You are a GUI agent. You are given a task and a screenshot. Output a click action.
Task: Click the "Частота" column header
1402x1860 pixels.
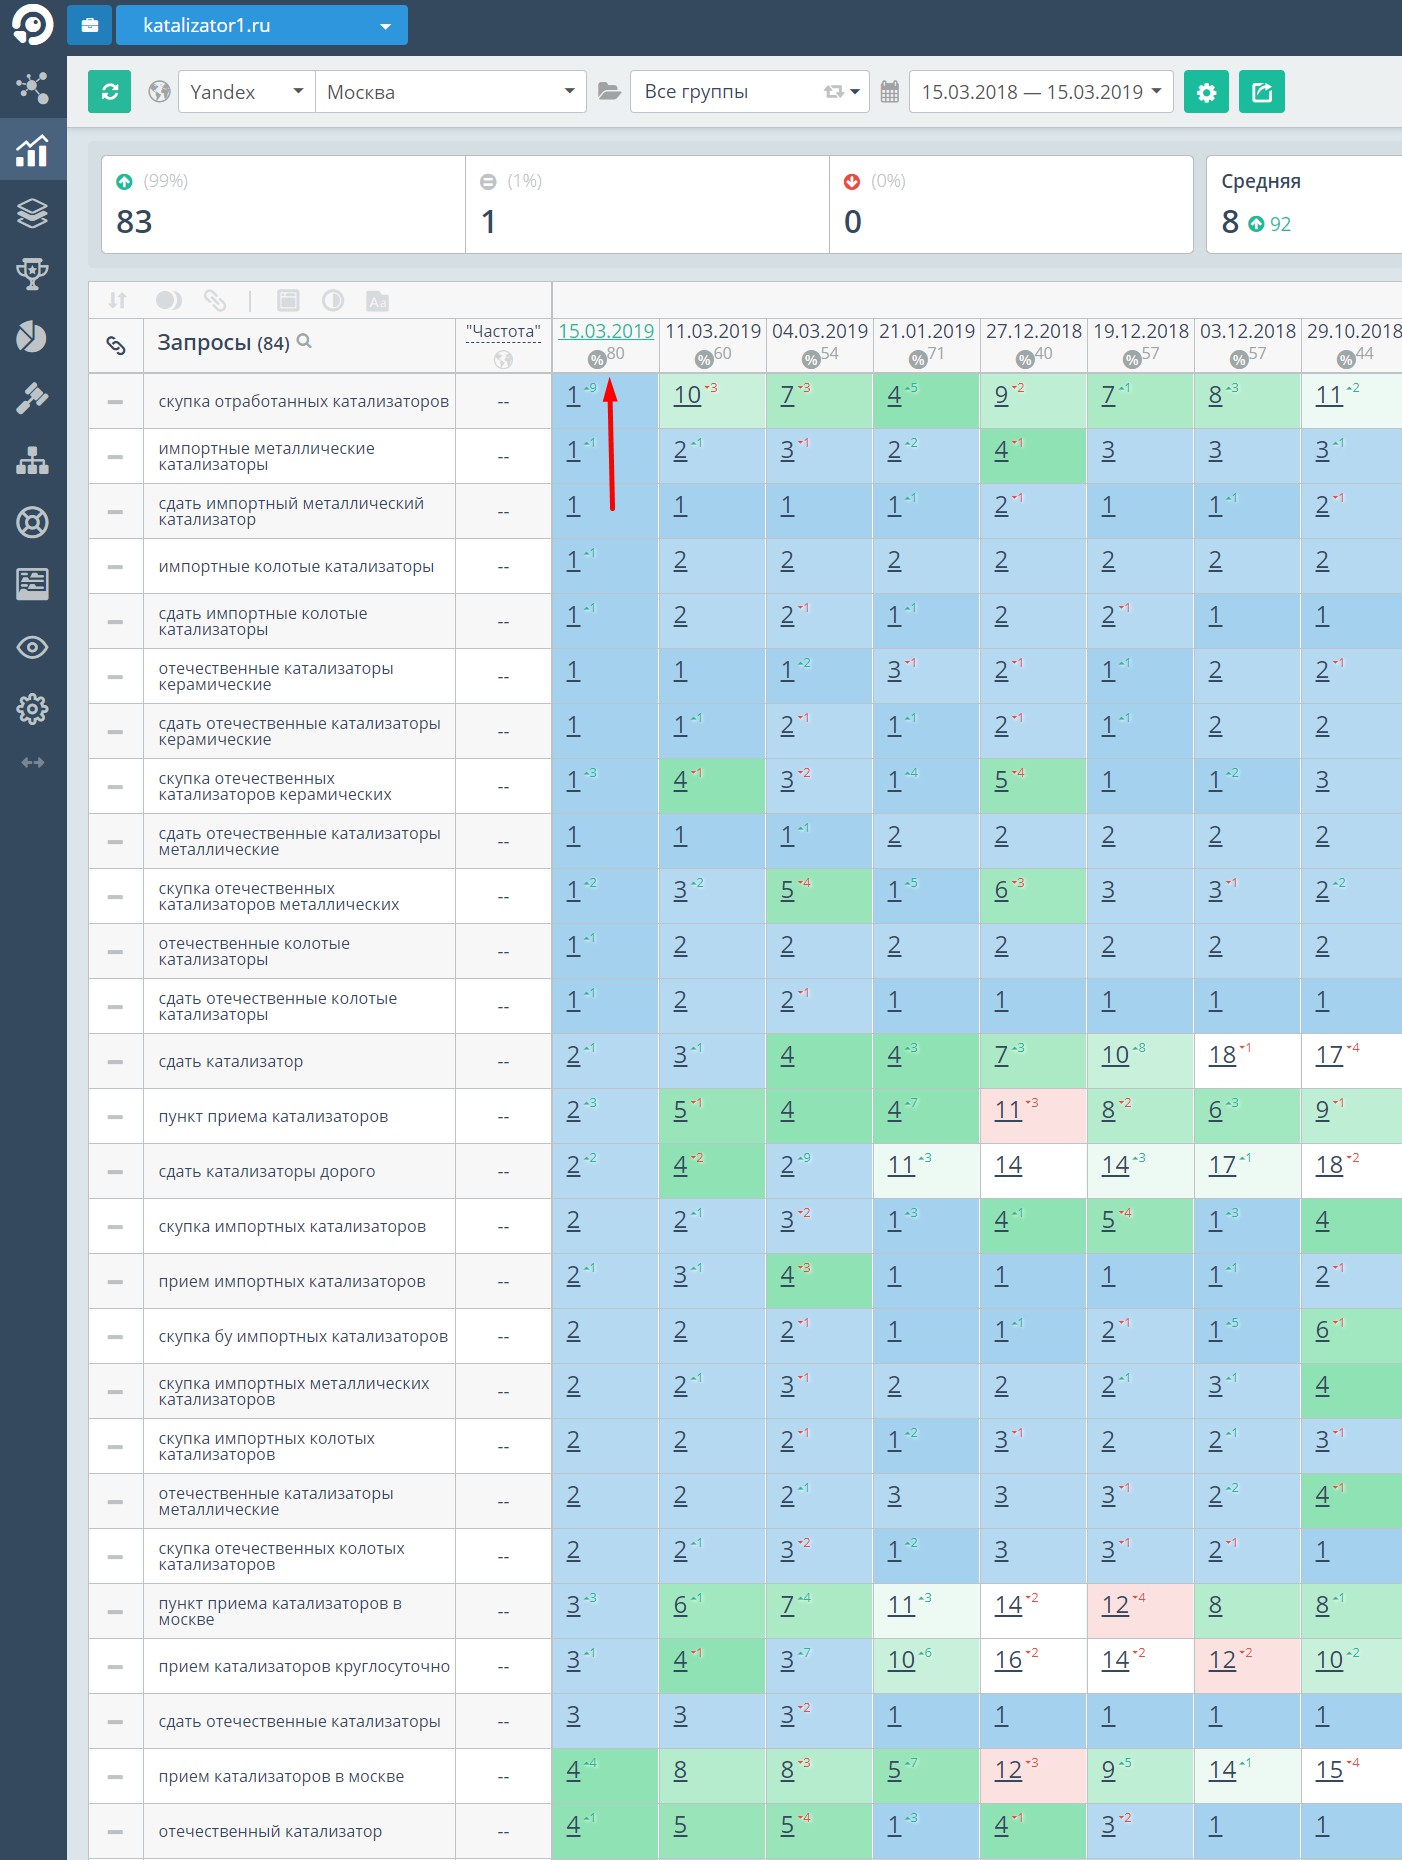(x=504, y=332)
